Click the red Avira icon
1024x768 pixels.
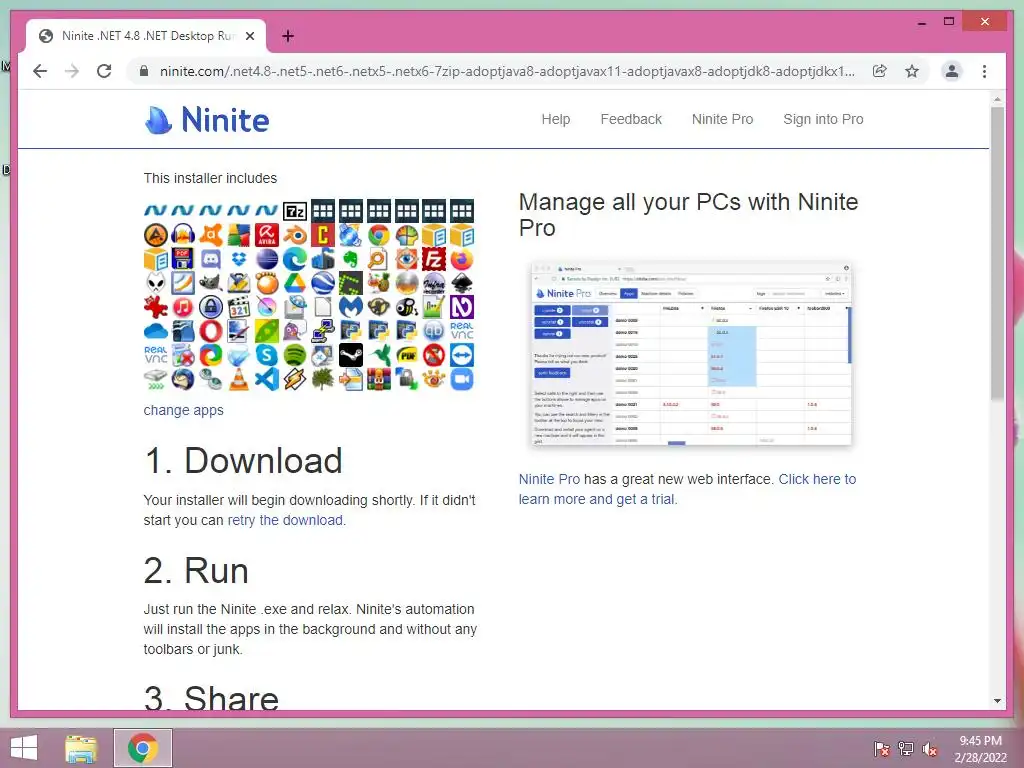266,235
